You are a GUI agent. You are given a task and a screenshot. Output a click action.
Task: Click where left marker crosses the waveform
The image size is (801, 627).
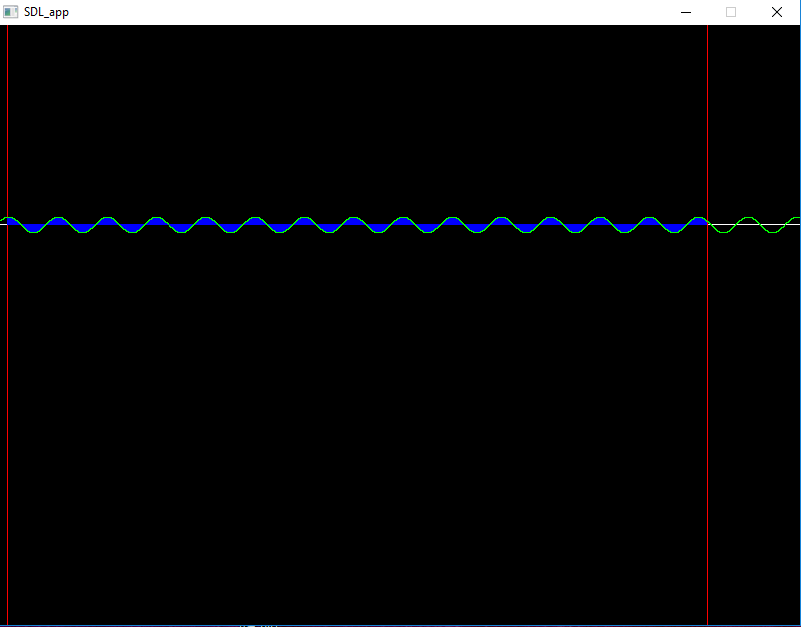(7, 219)
